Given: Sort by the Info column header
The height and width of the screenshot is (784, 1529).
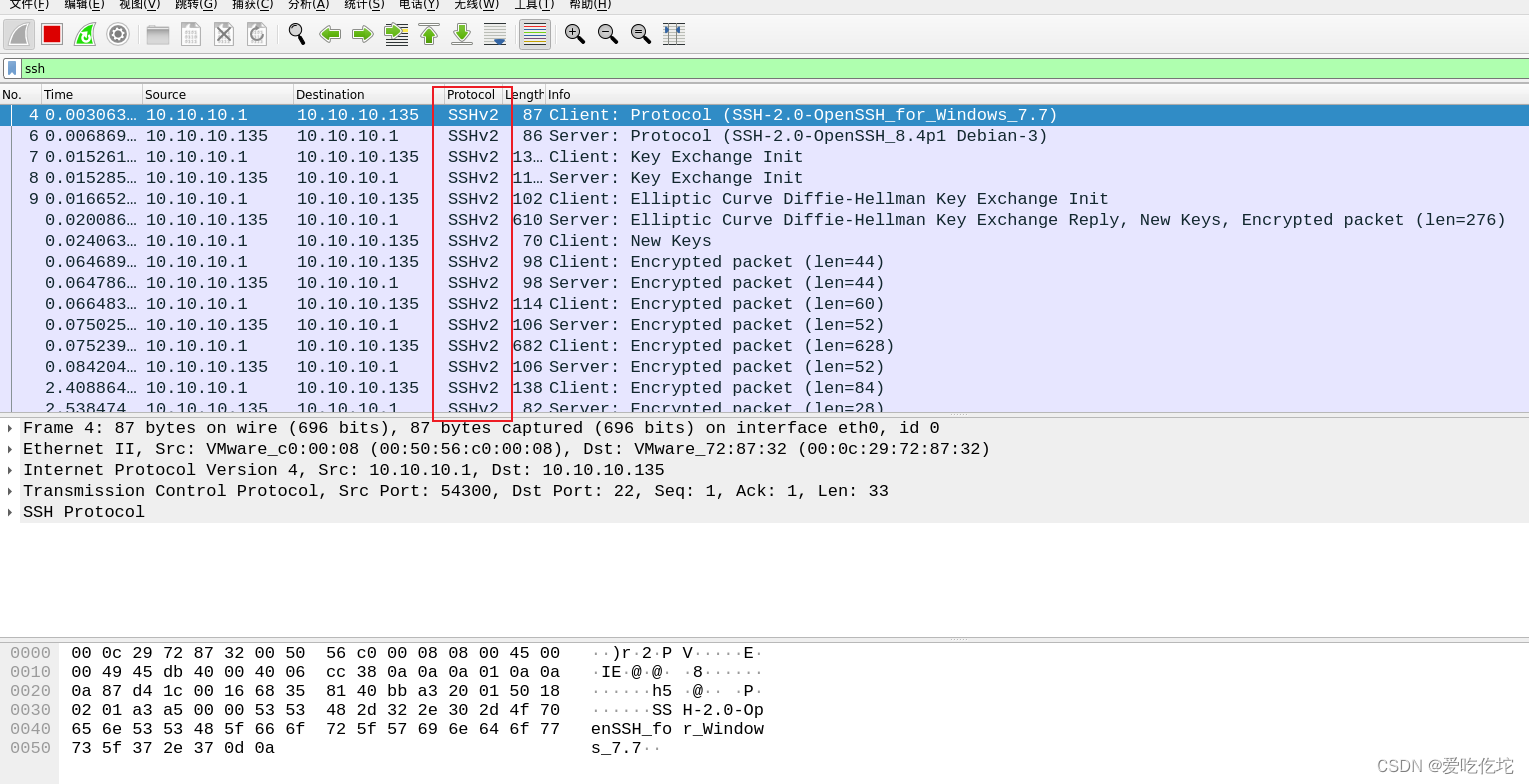Looking at the screenshot, I should click(1037, 95).
